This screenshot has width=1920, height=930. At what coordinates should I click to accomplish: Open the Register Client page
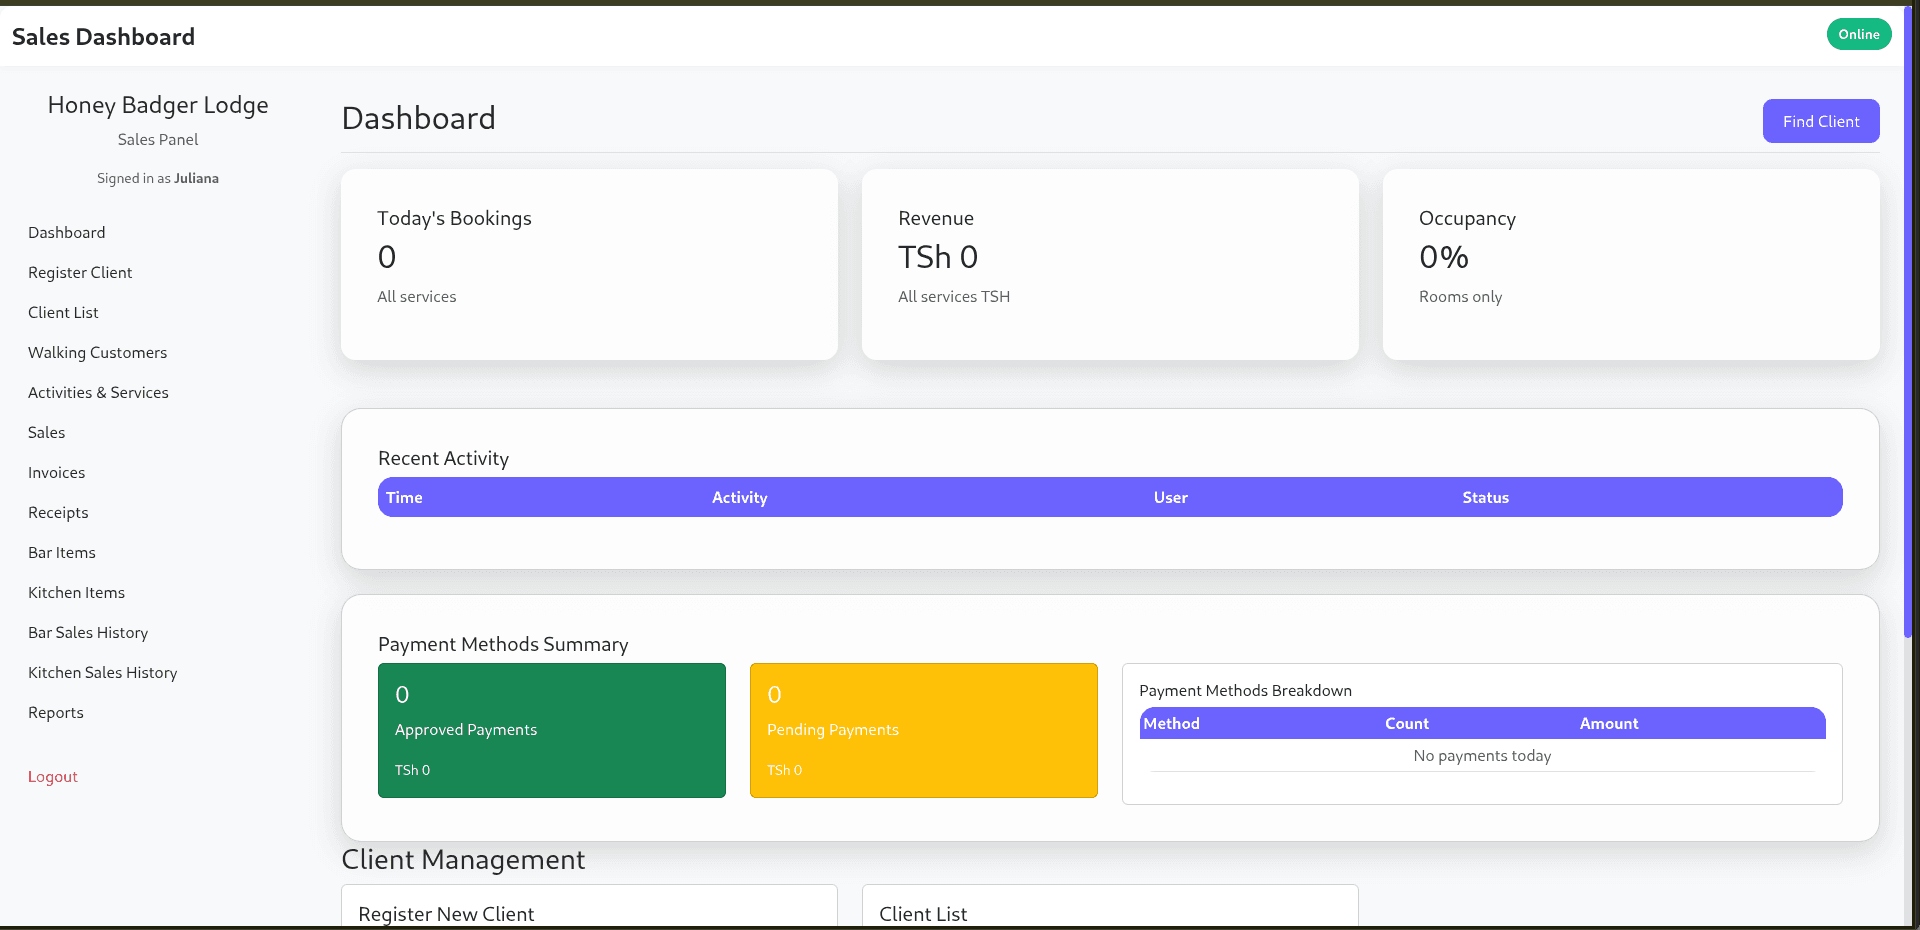pyautogui.click(x=80, y=272)
